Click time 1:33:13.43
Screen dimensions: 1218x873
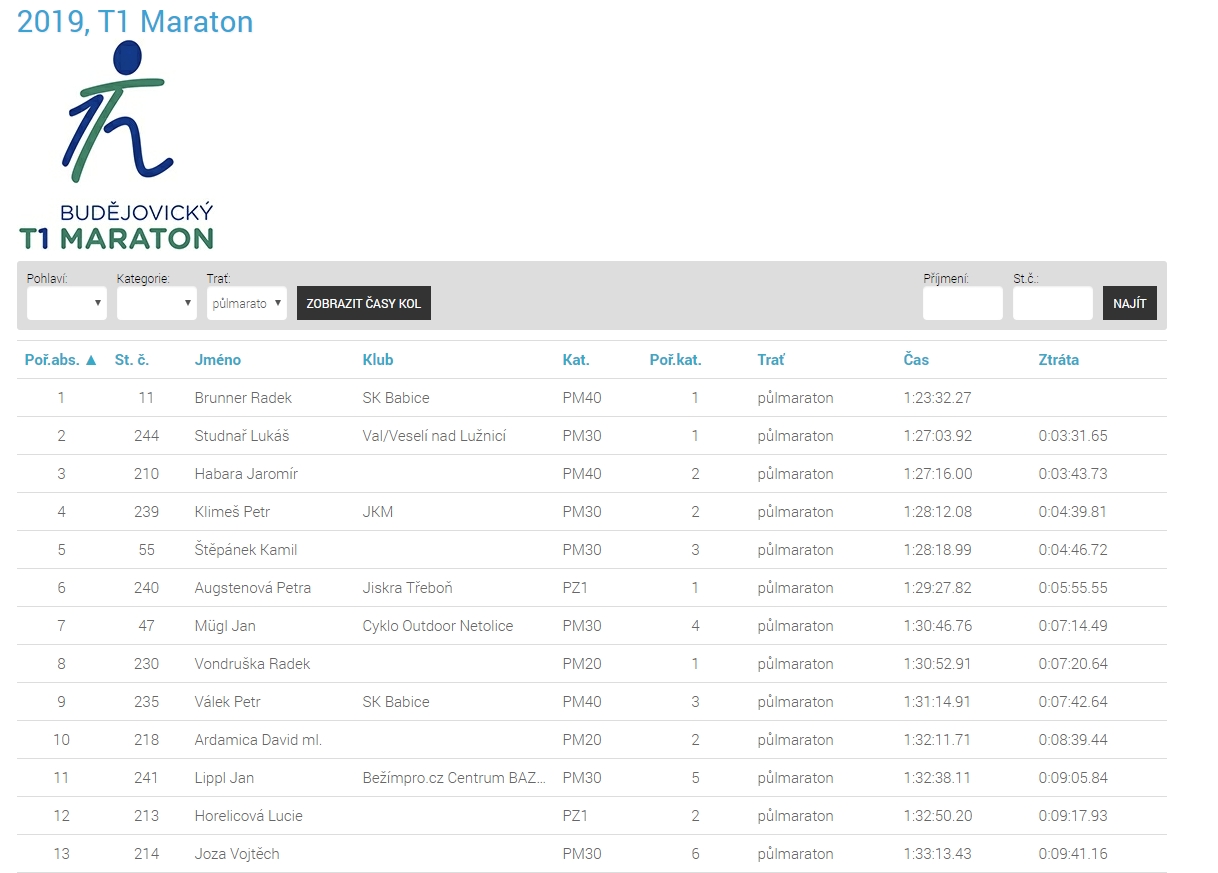(937, 854)
